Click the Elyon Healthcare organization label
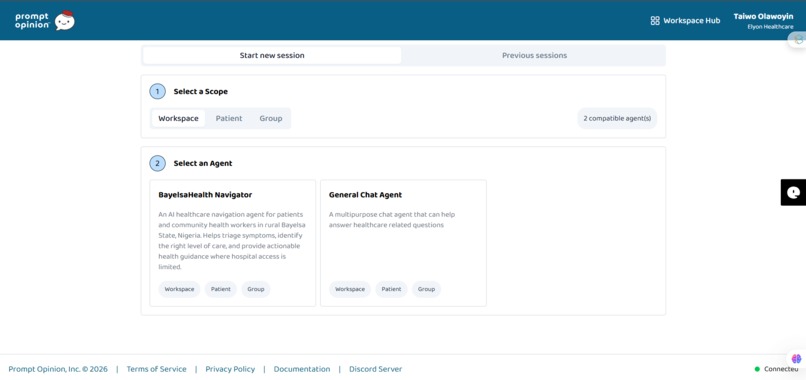 [x=771, y=27]
